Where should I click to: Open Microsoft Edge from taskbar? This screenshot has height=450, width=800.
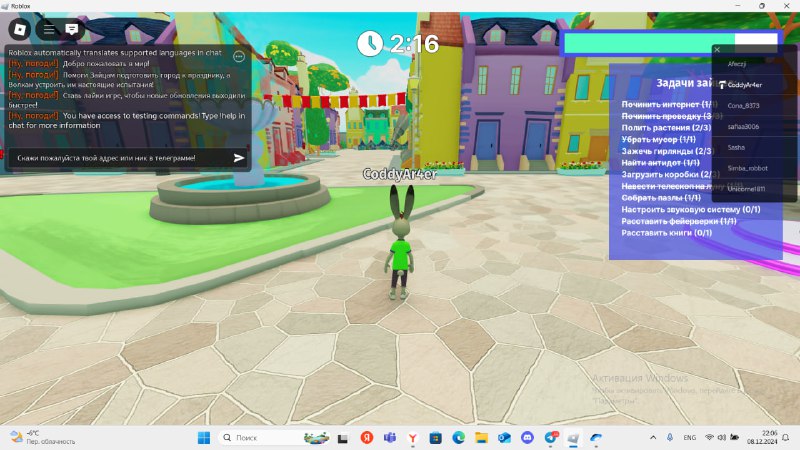click(x=458, y=438)
